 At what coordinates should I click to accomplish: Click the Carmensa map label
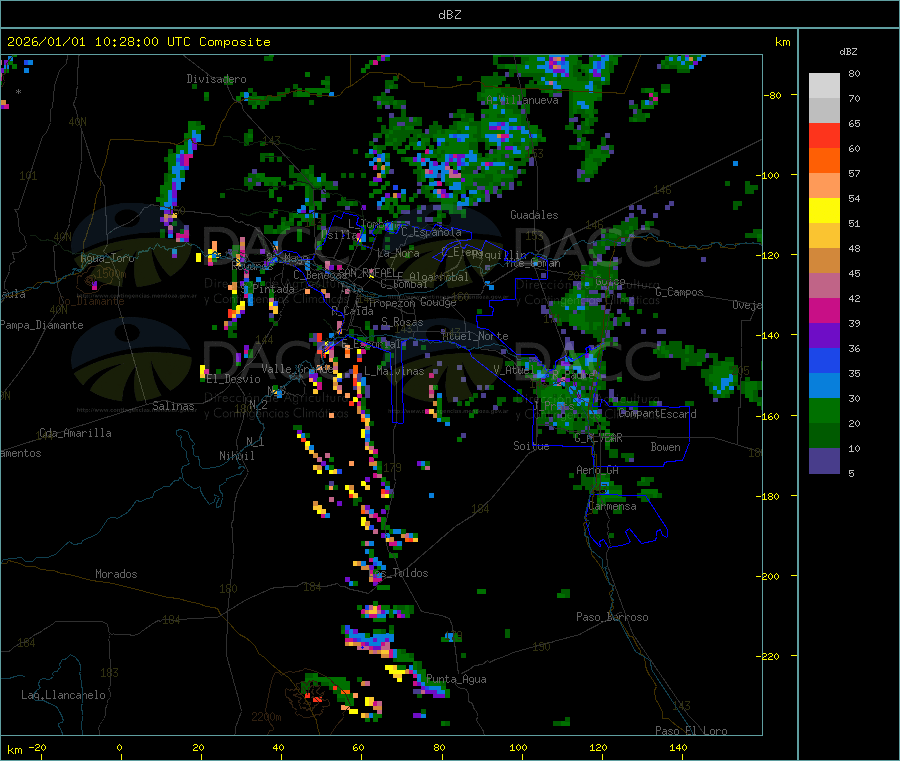point(612,506)
